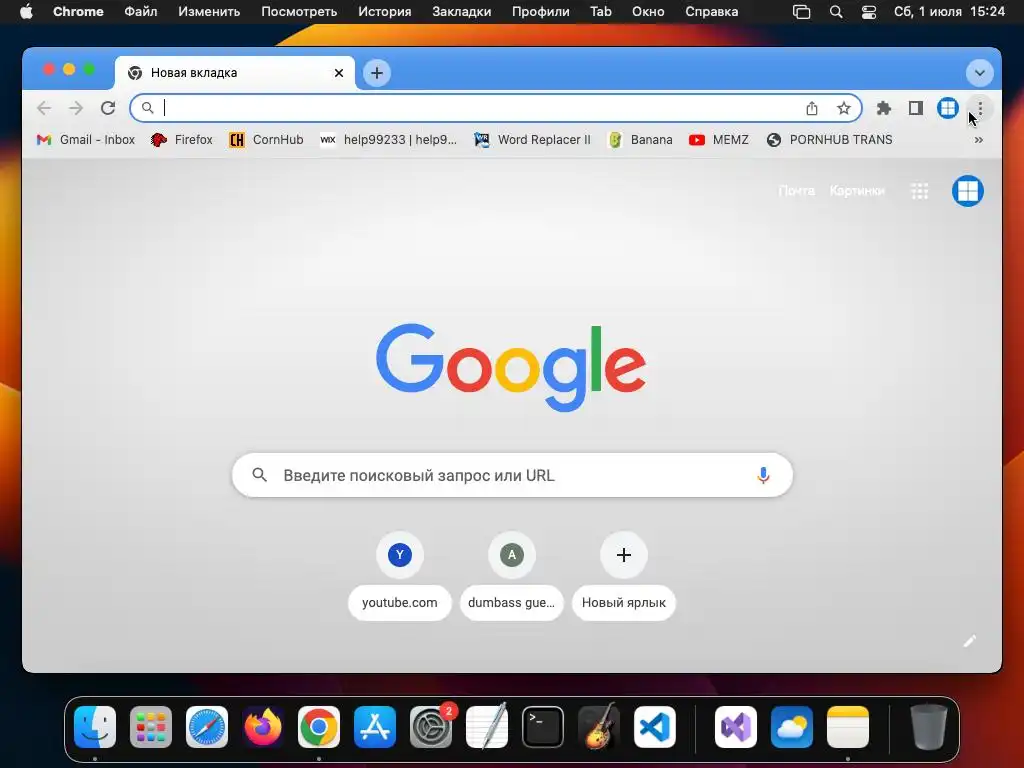Open the Apple menu
This screenshot has width=1024, height=768.
pos(26,12)
